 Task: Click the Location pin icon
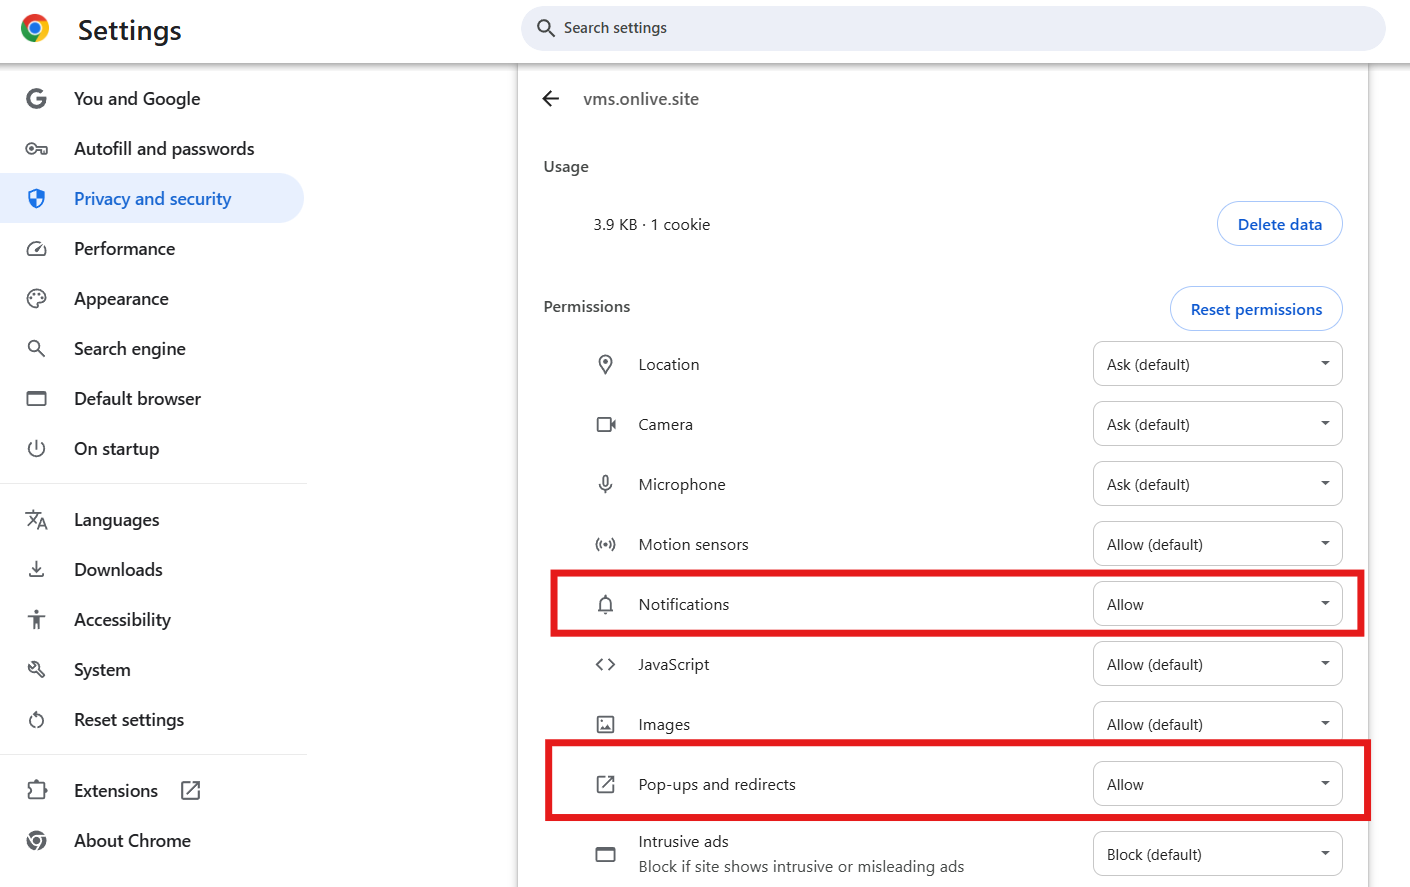(605, 365)
